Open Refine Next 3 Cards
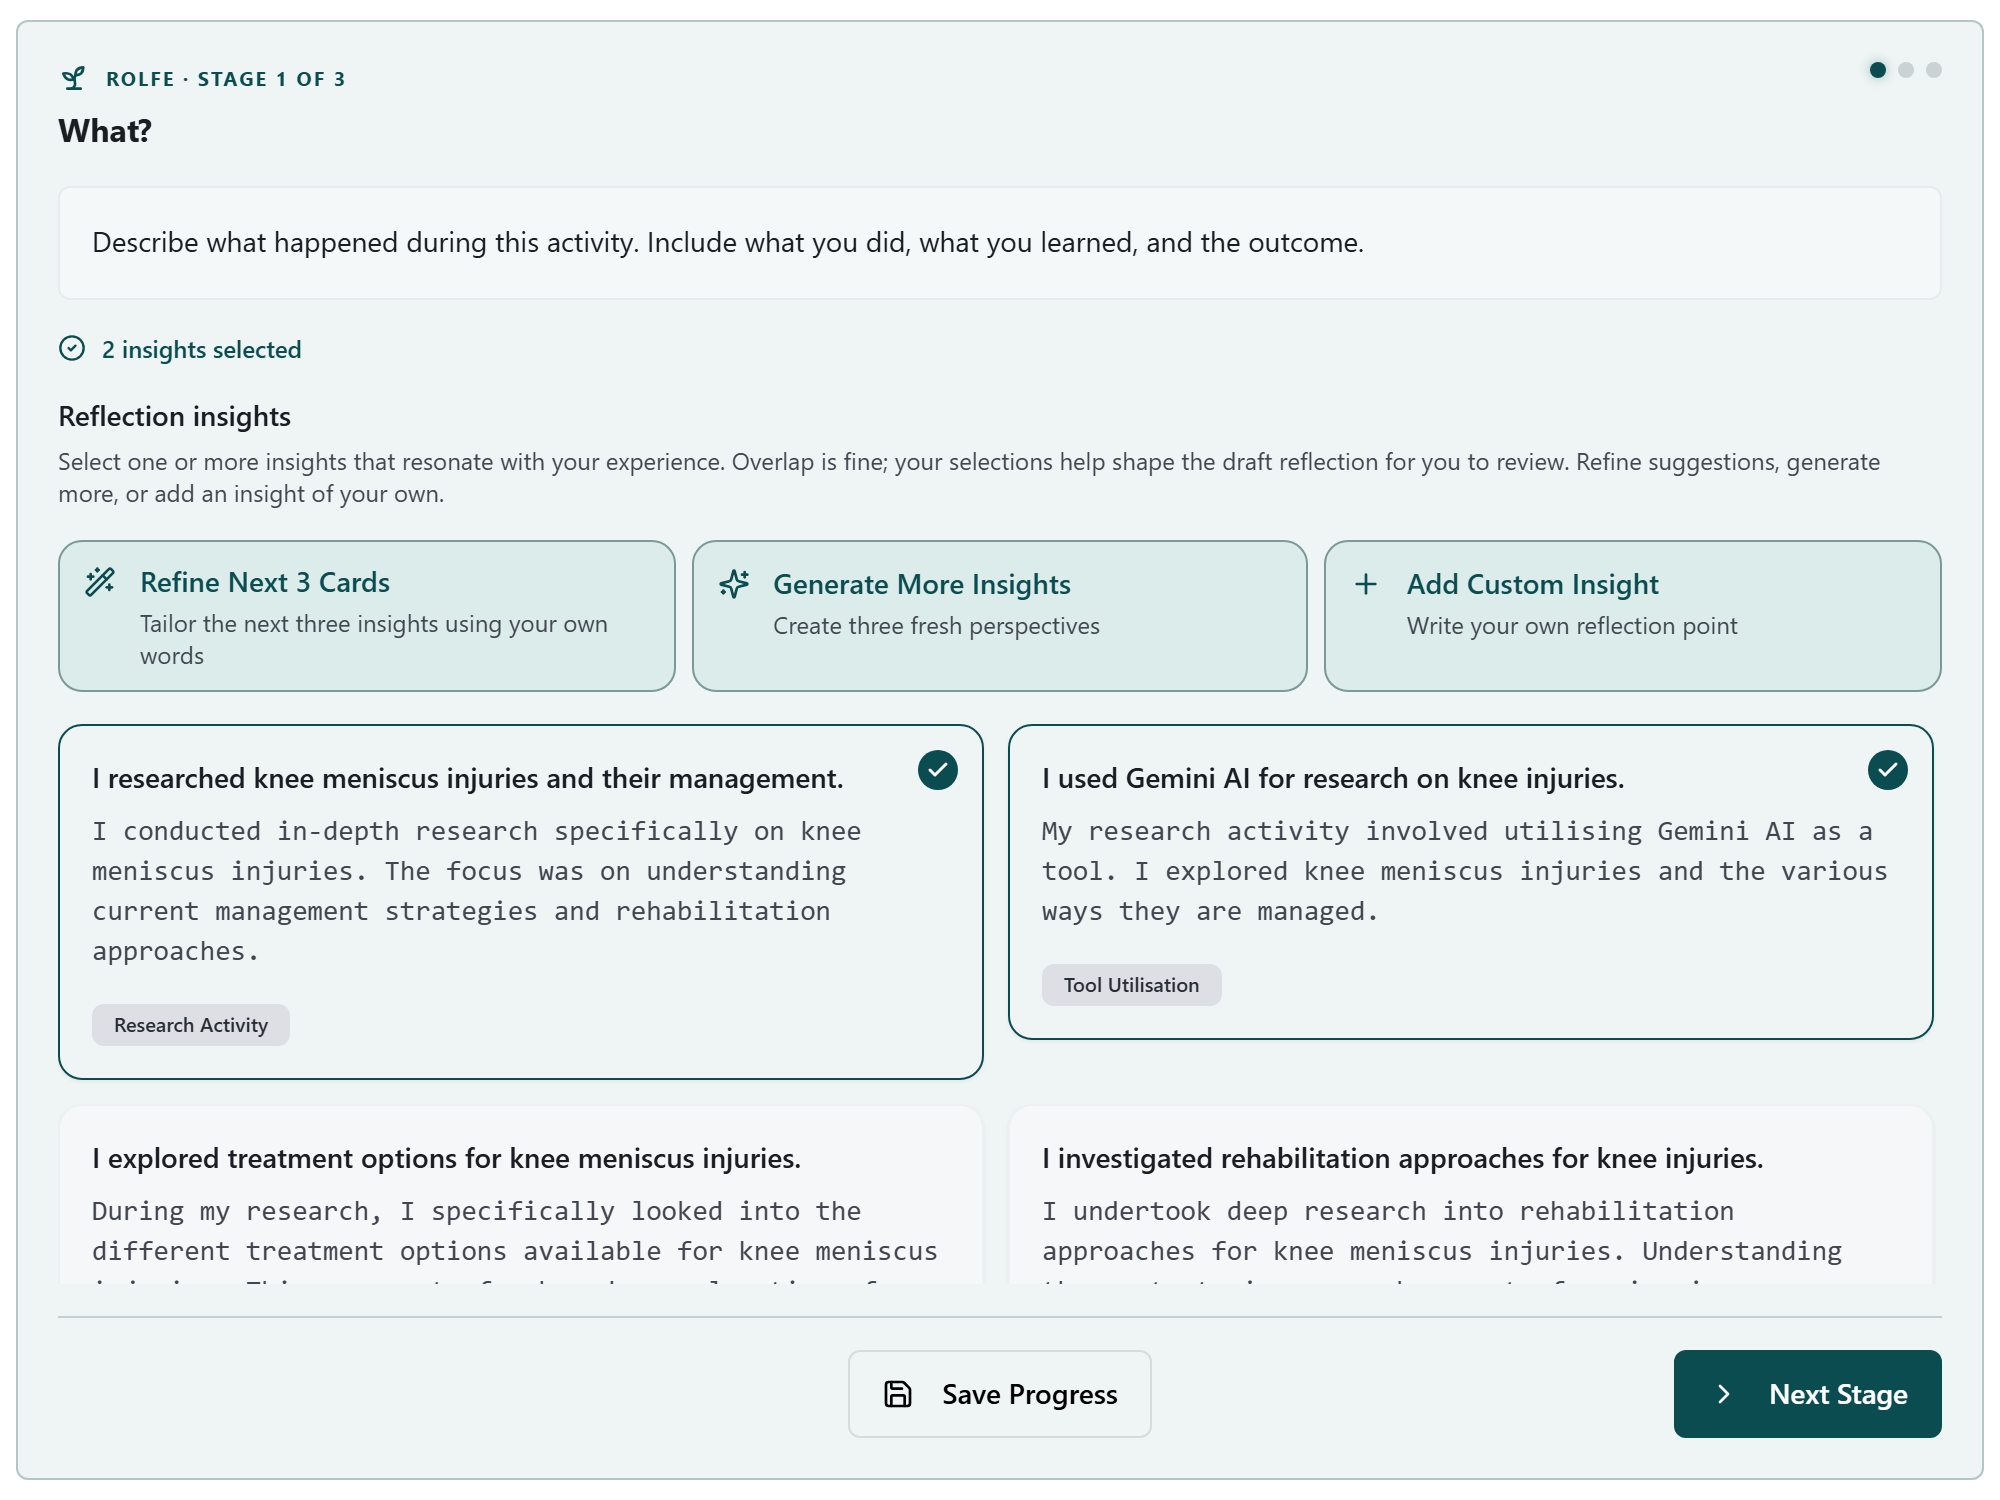Screen dimensions: 2000x1500 pyautogui.click(x=367, y=616)
